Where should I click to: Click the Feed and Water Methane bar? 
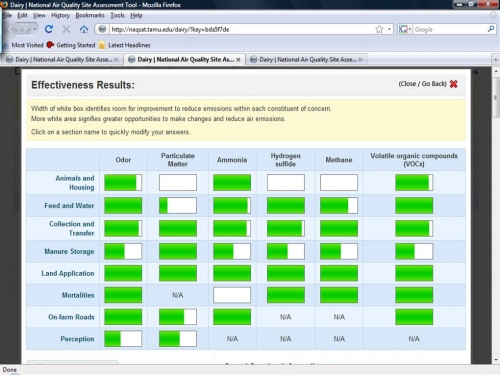pyautogui.click(x=339, y=206)
